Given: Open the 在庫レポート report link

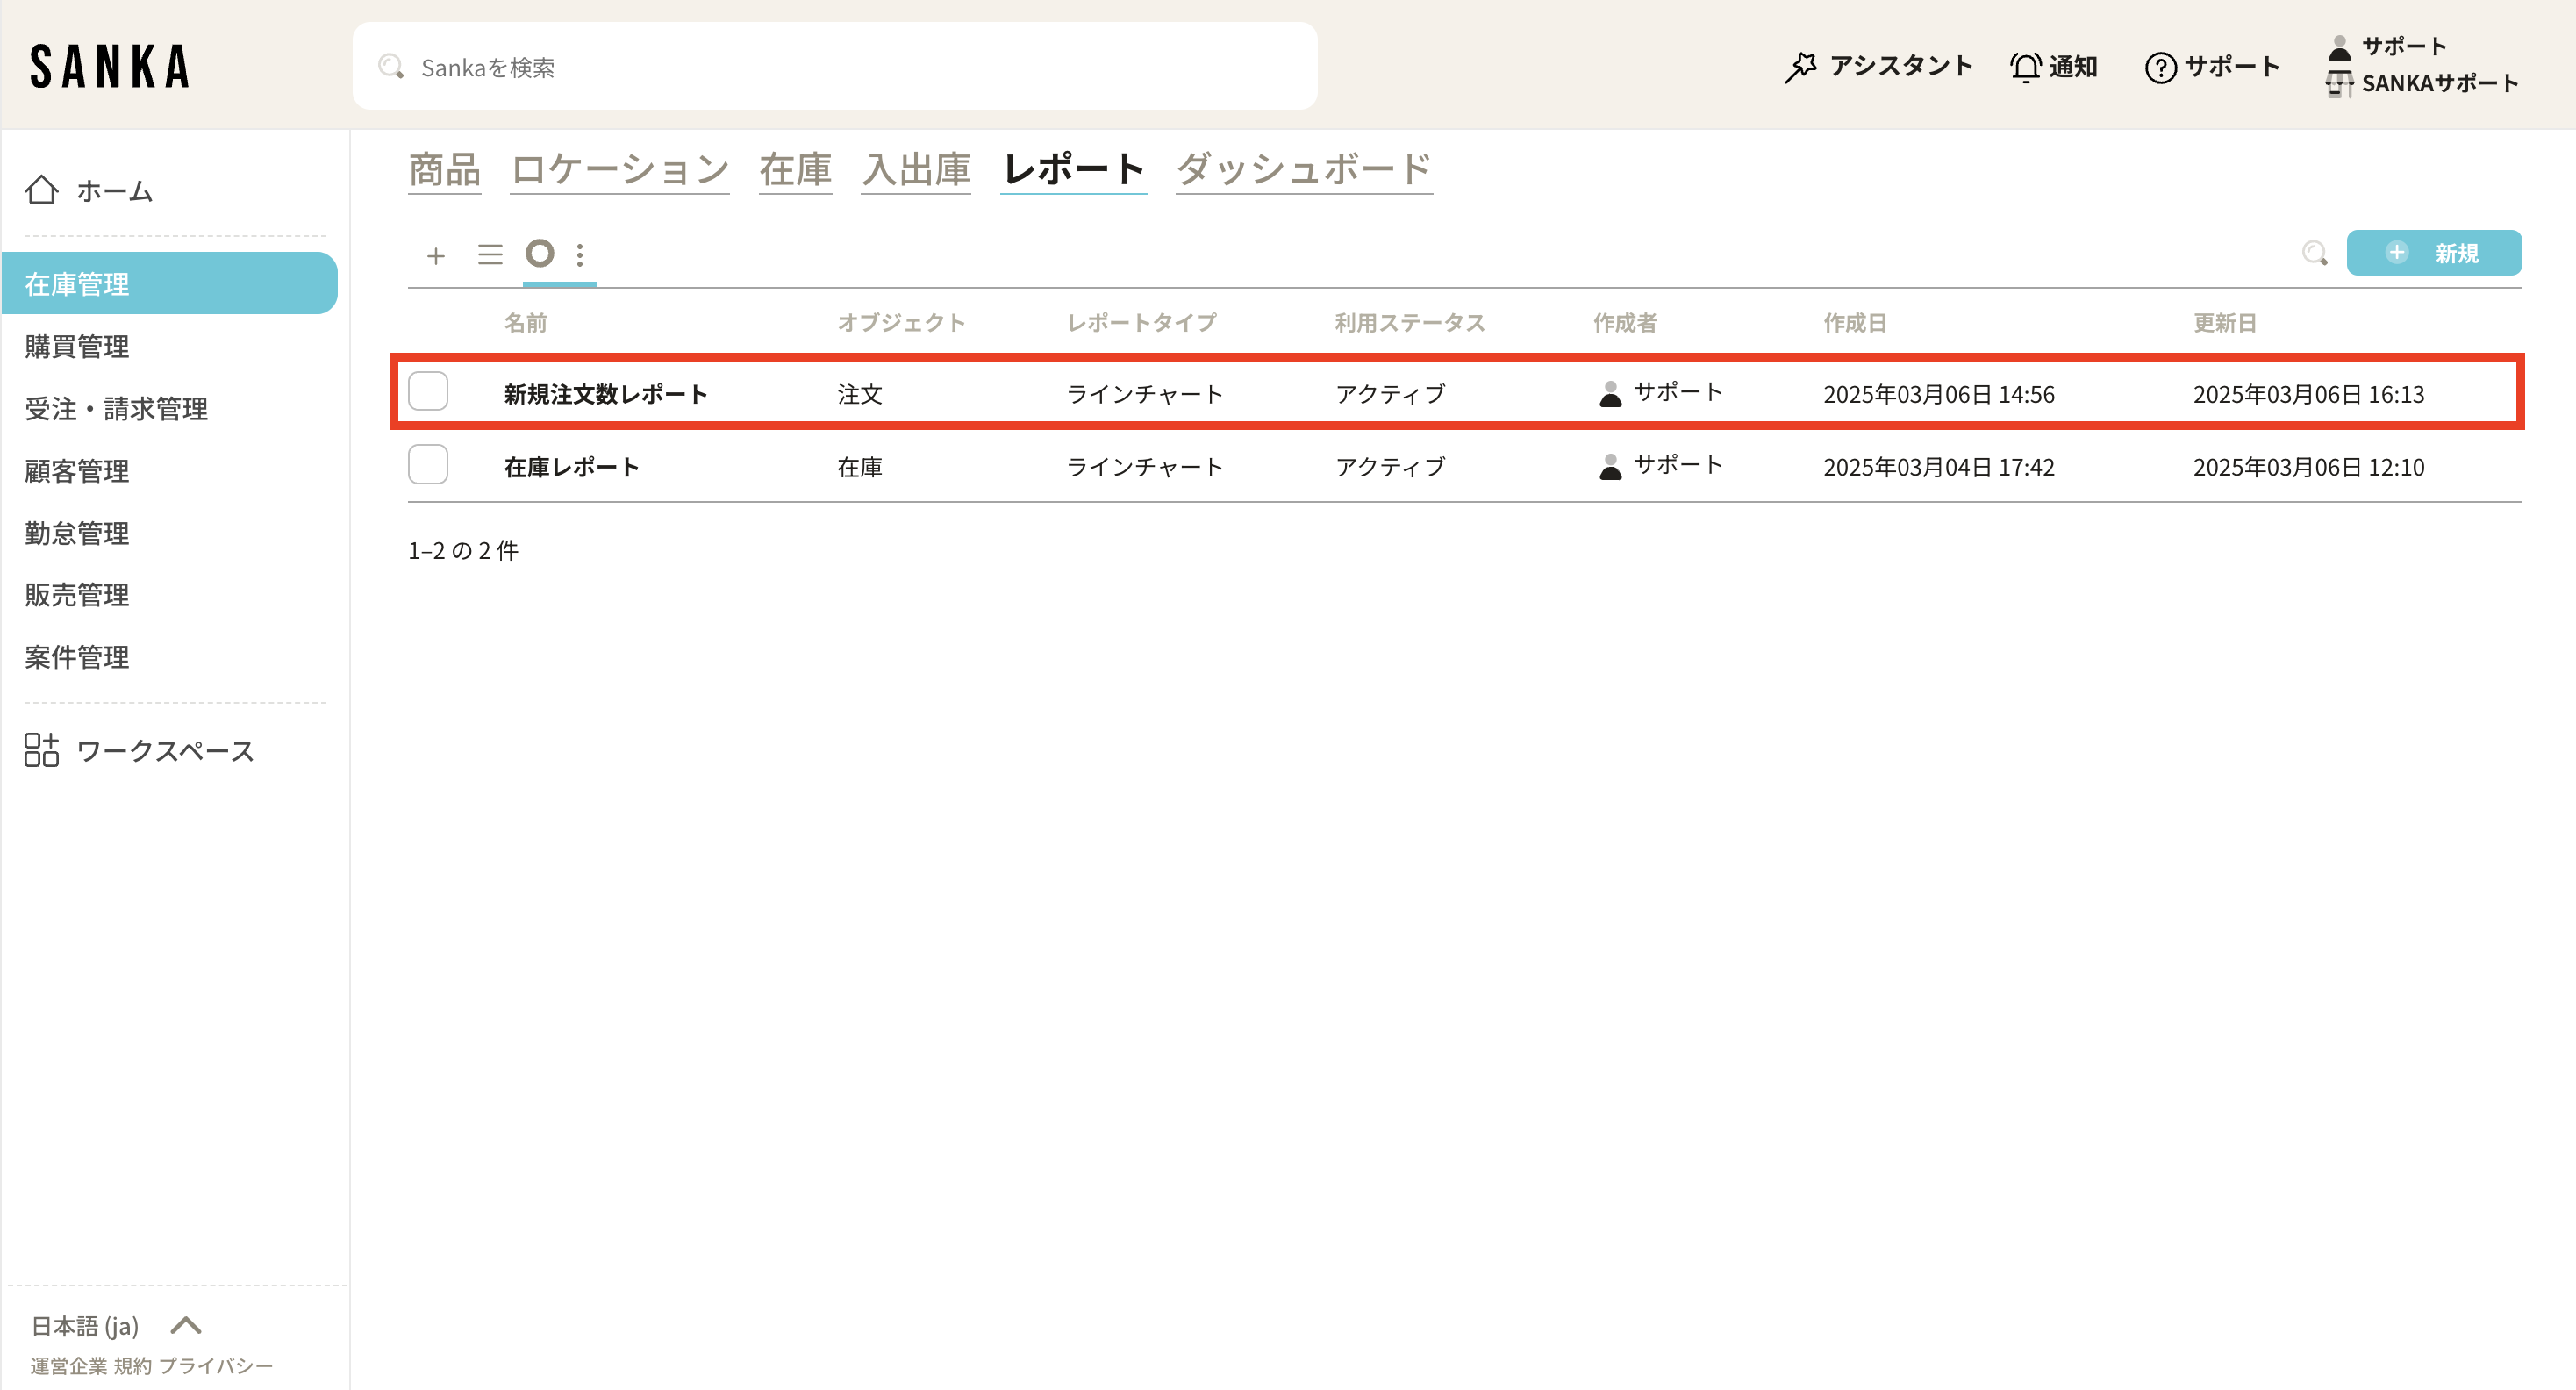Looking at the screenshot, I should [571, 467].
